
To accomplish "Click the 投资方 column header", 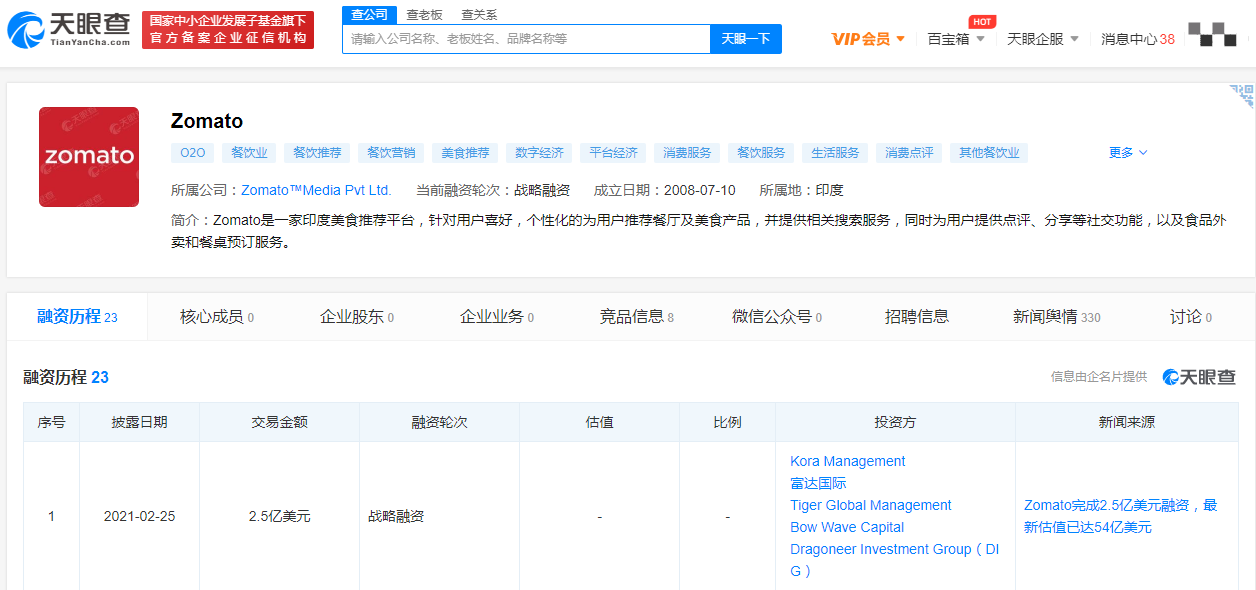I will pos(895,422).
